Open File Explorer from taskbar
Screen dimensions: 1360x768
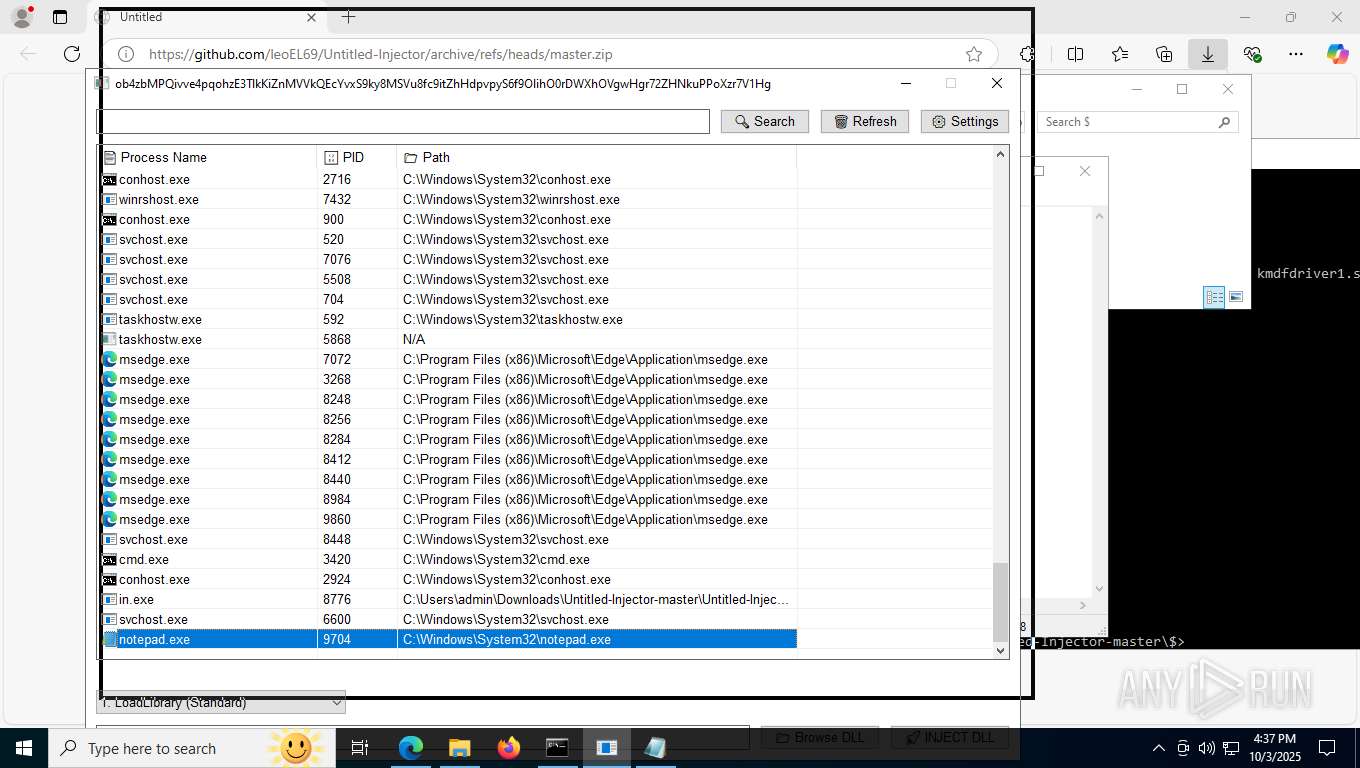pyautogui.click(x=459, y=748)
